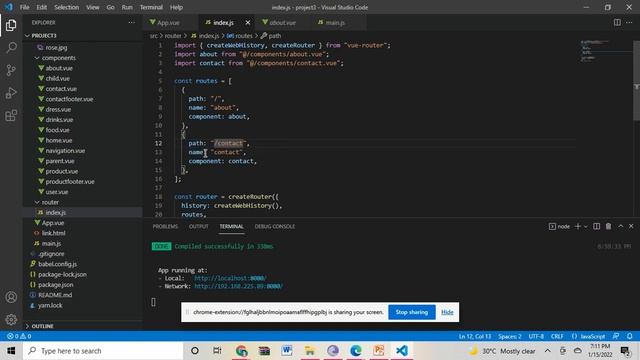Image resolution: width=640 pixels, height=360 pixels.
Task: Click the code minimap
Action: click(606, 51)
